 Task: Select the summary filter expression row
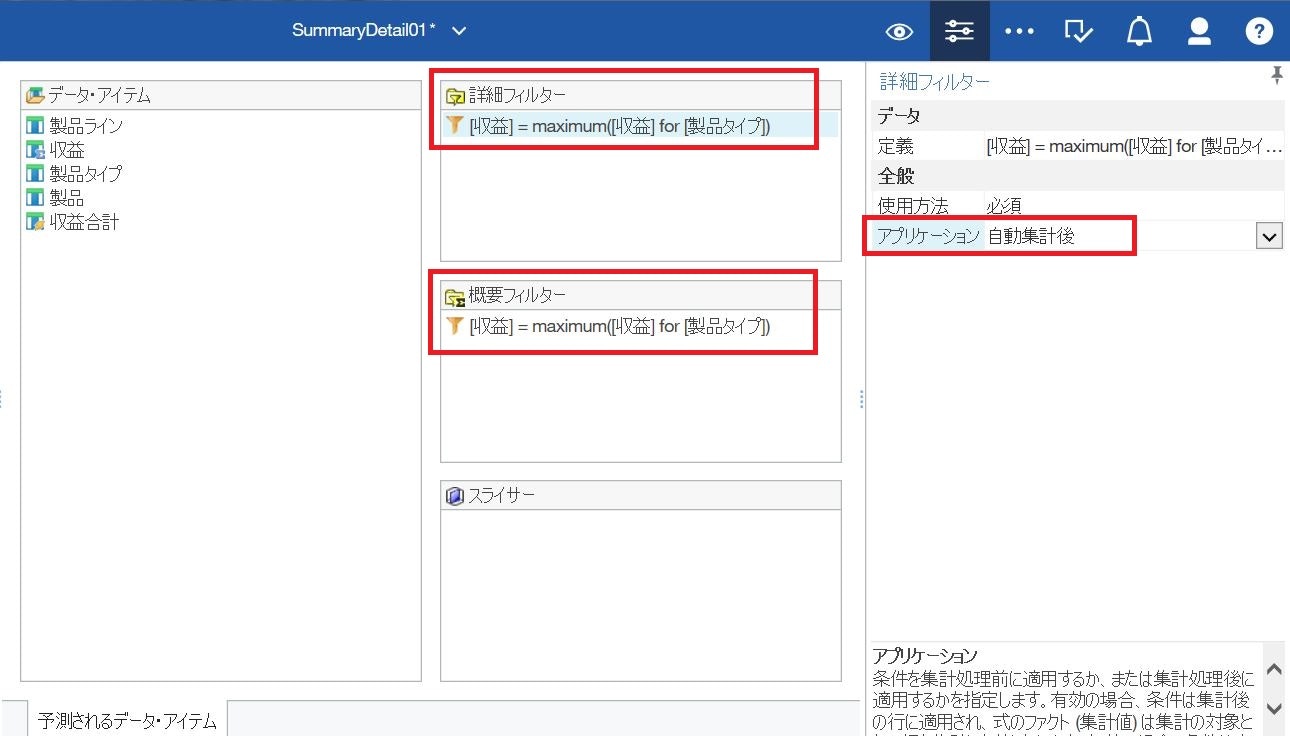[x=640, y=326]
